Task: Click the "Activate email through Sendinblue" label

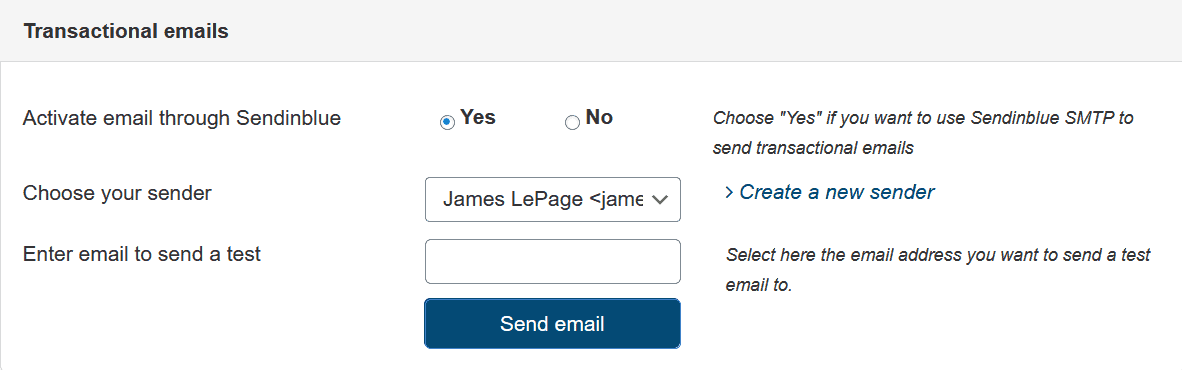Action: (x=182, y=118)
